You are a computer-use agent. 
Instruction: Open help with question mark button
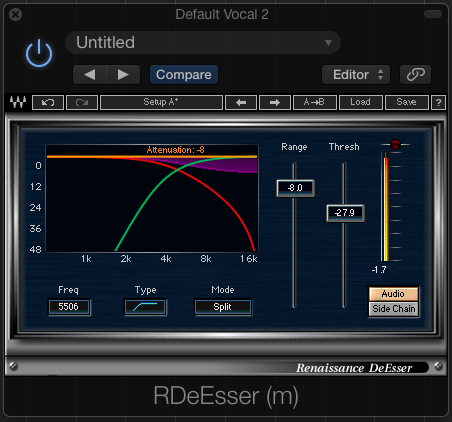click(438, 102)
